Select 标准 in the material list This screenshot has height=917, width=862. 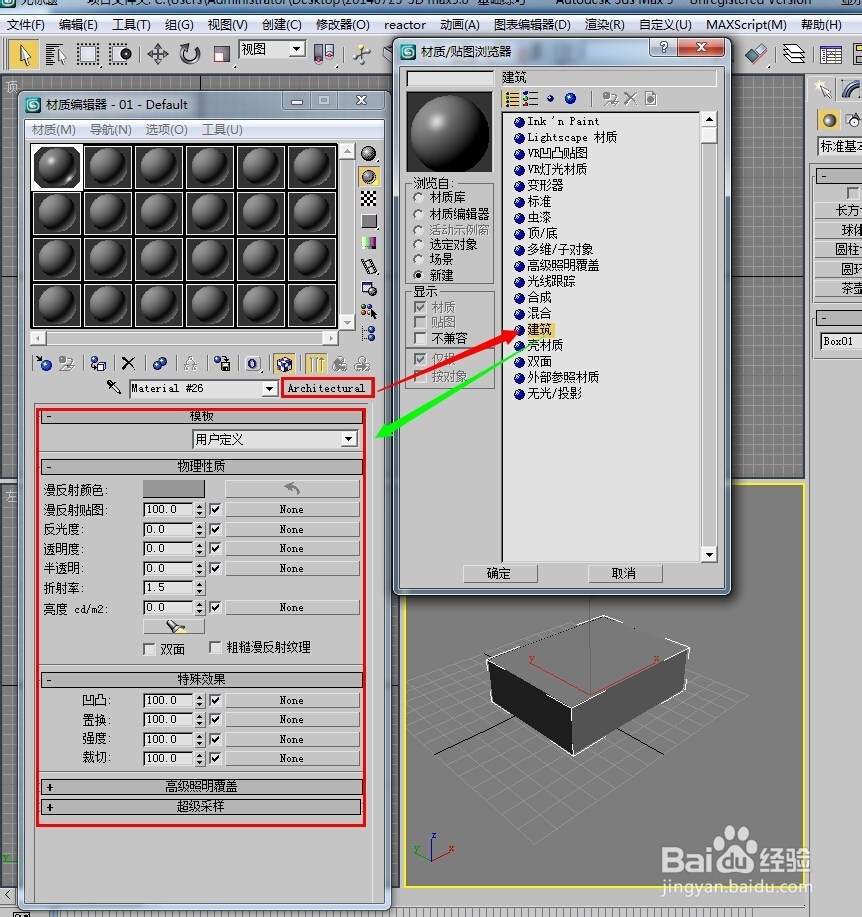539,201
